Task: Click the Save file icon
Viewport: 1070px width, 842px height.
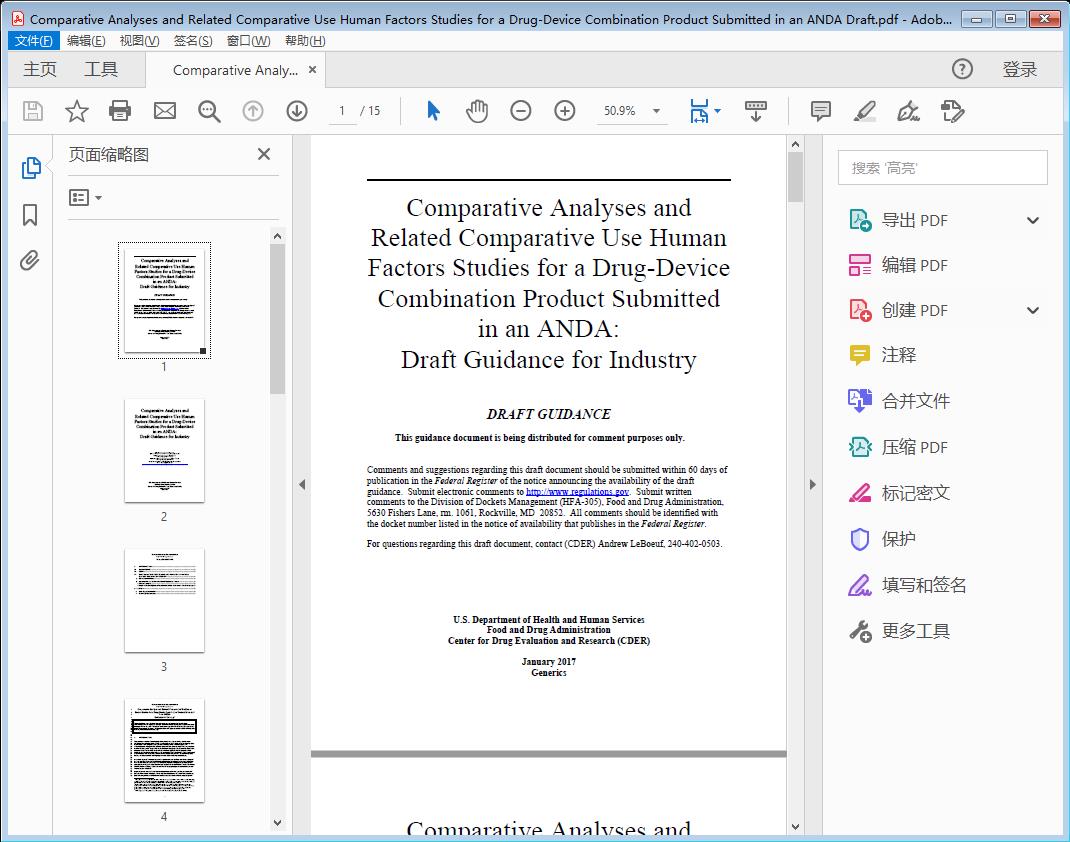Action: click(x=31, y=111)
